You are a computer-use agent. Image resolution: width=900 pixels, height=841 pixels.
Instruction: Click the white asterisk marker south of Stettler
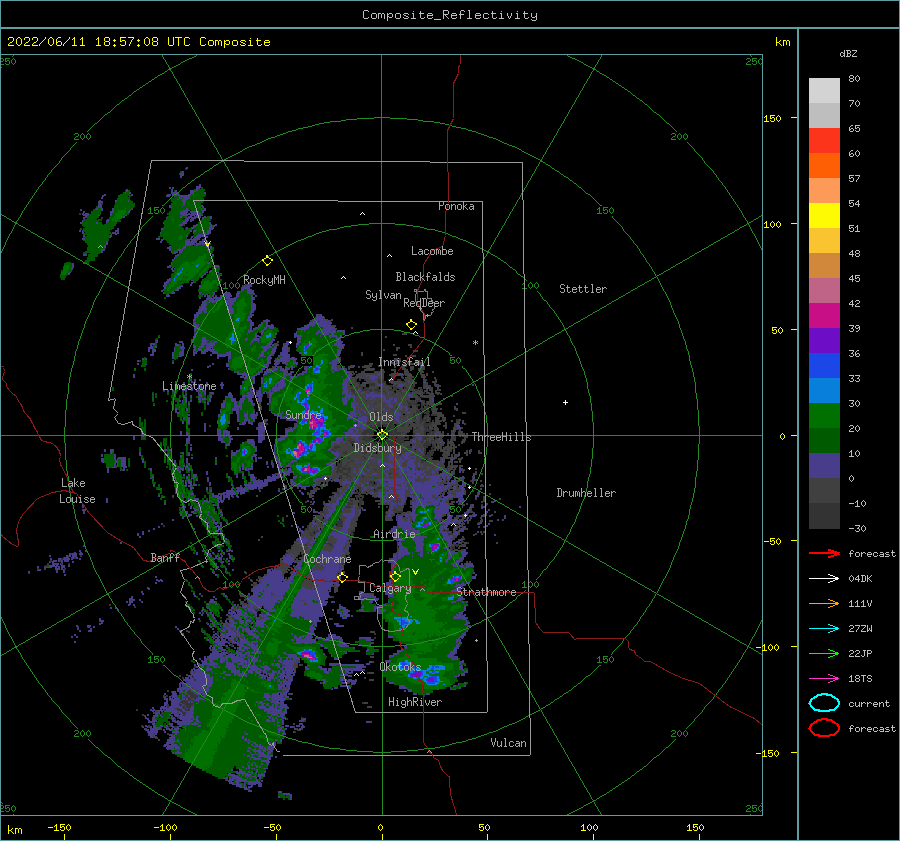[x=475, y=343]
